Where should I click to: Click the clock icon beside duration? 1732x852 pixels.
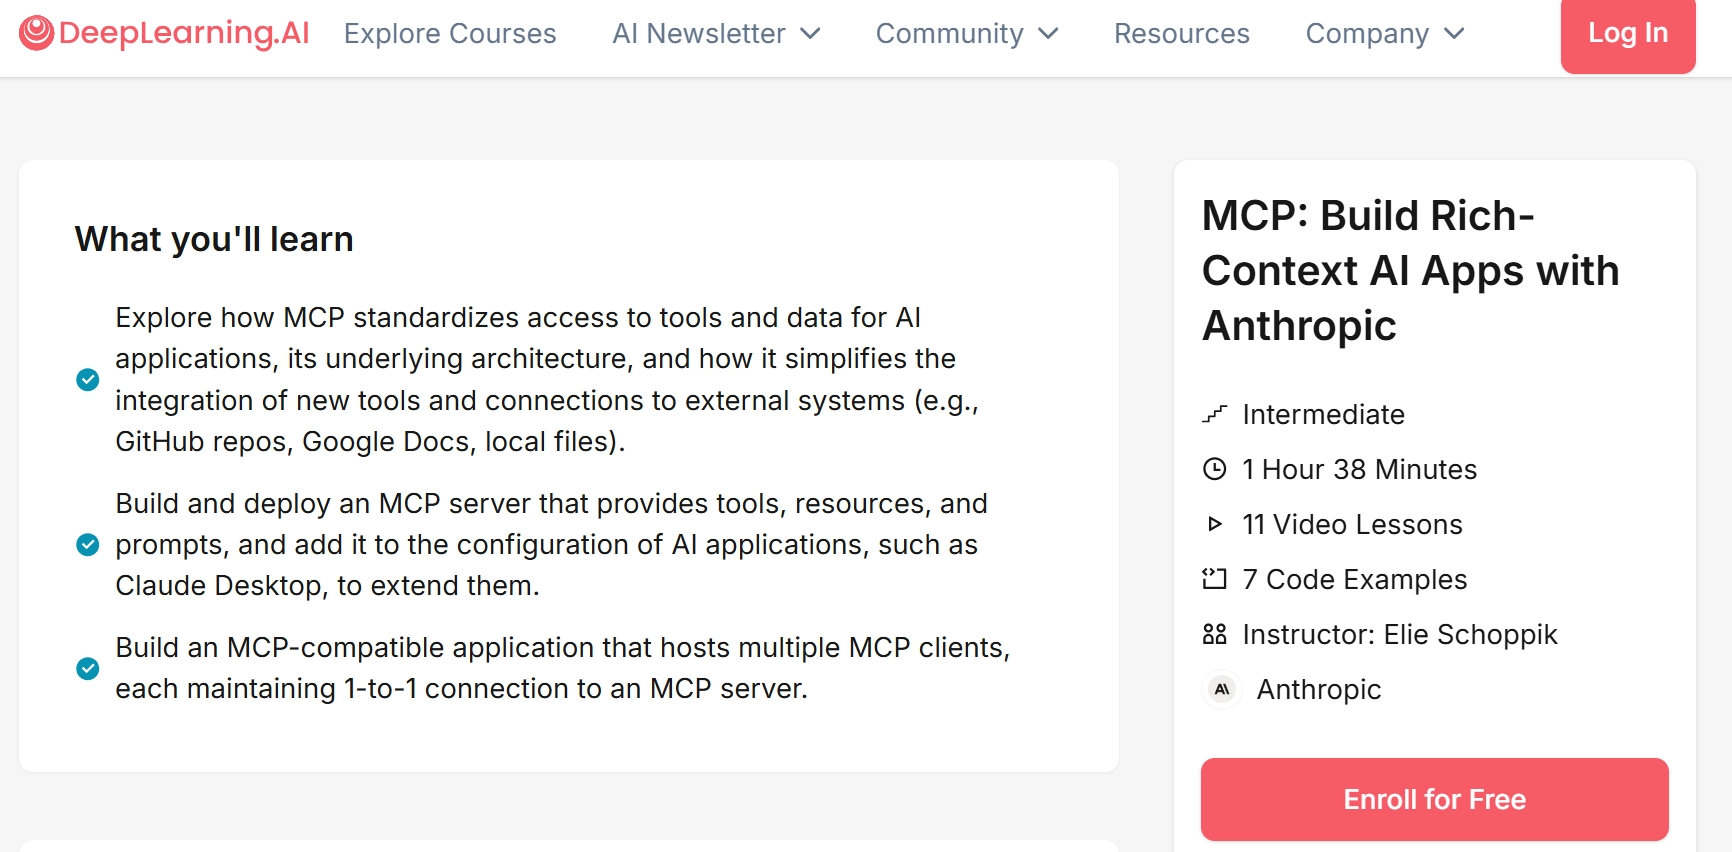click(x=1214, y=469)
